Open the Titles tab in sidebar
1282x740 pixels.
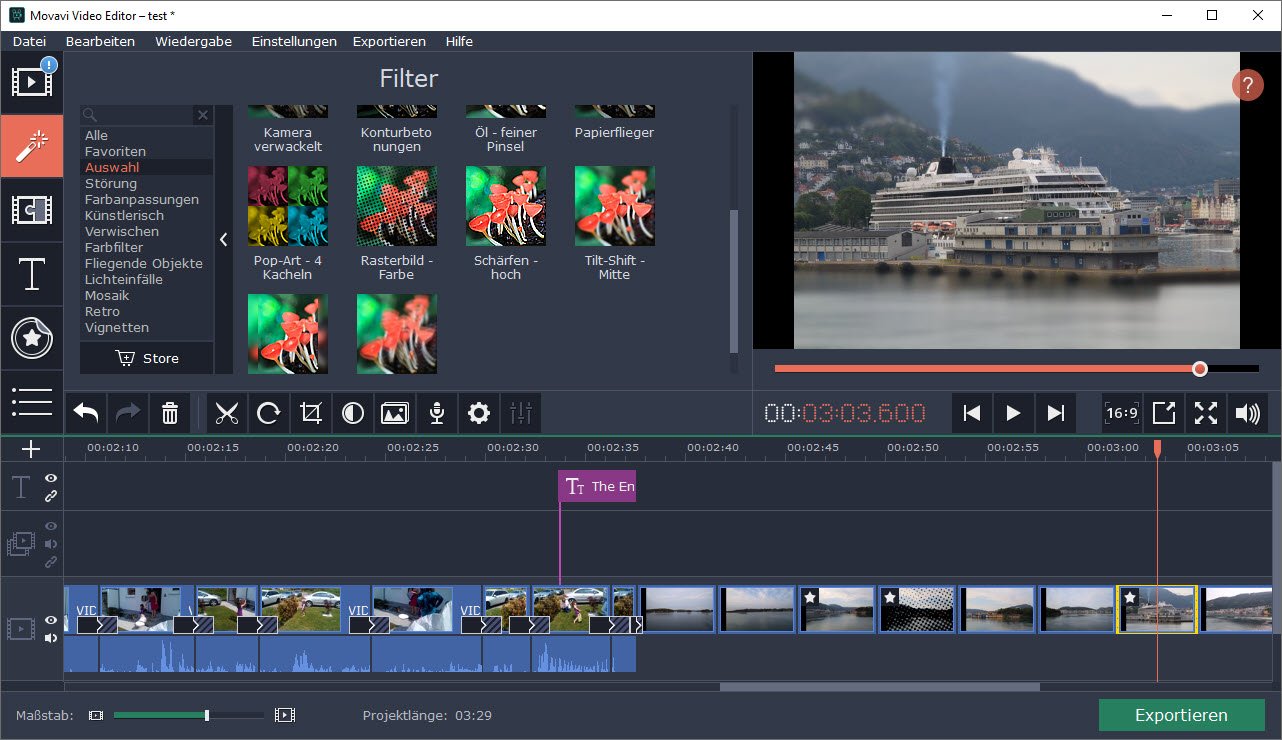(32, 274)
